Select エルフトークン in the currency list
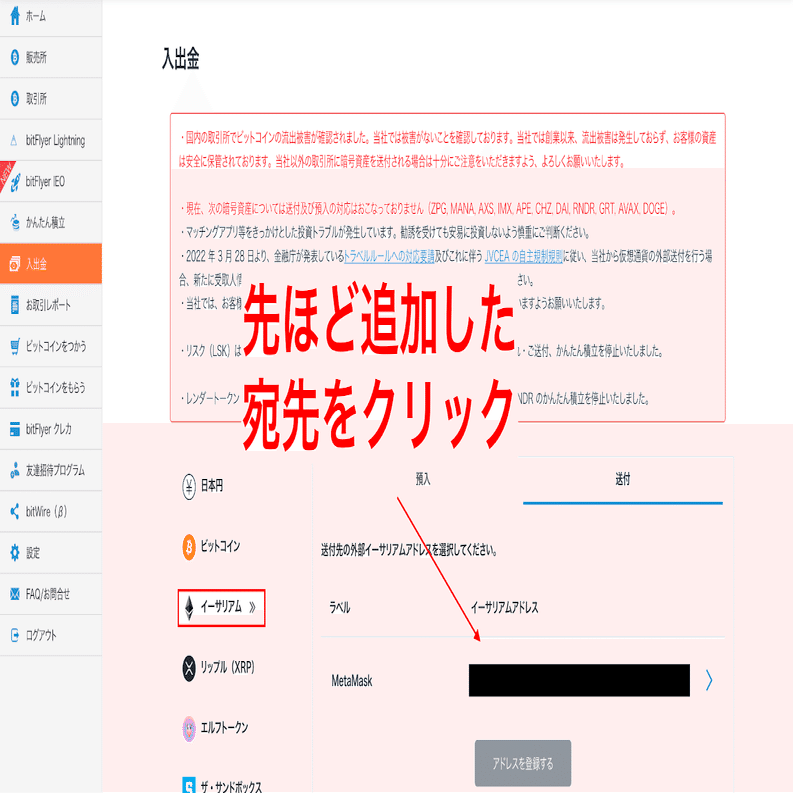793x793 pixels. (224, 728)
